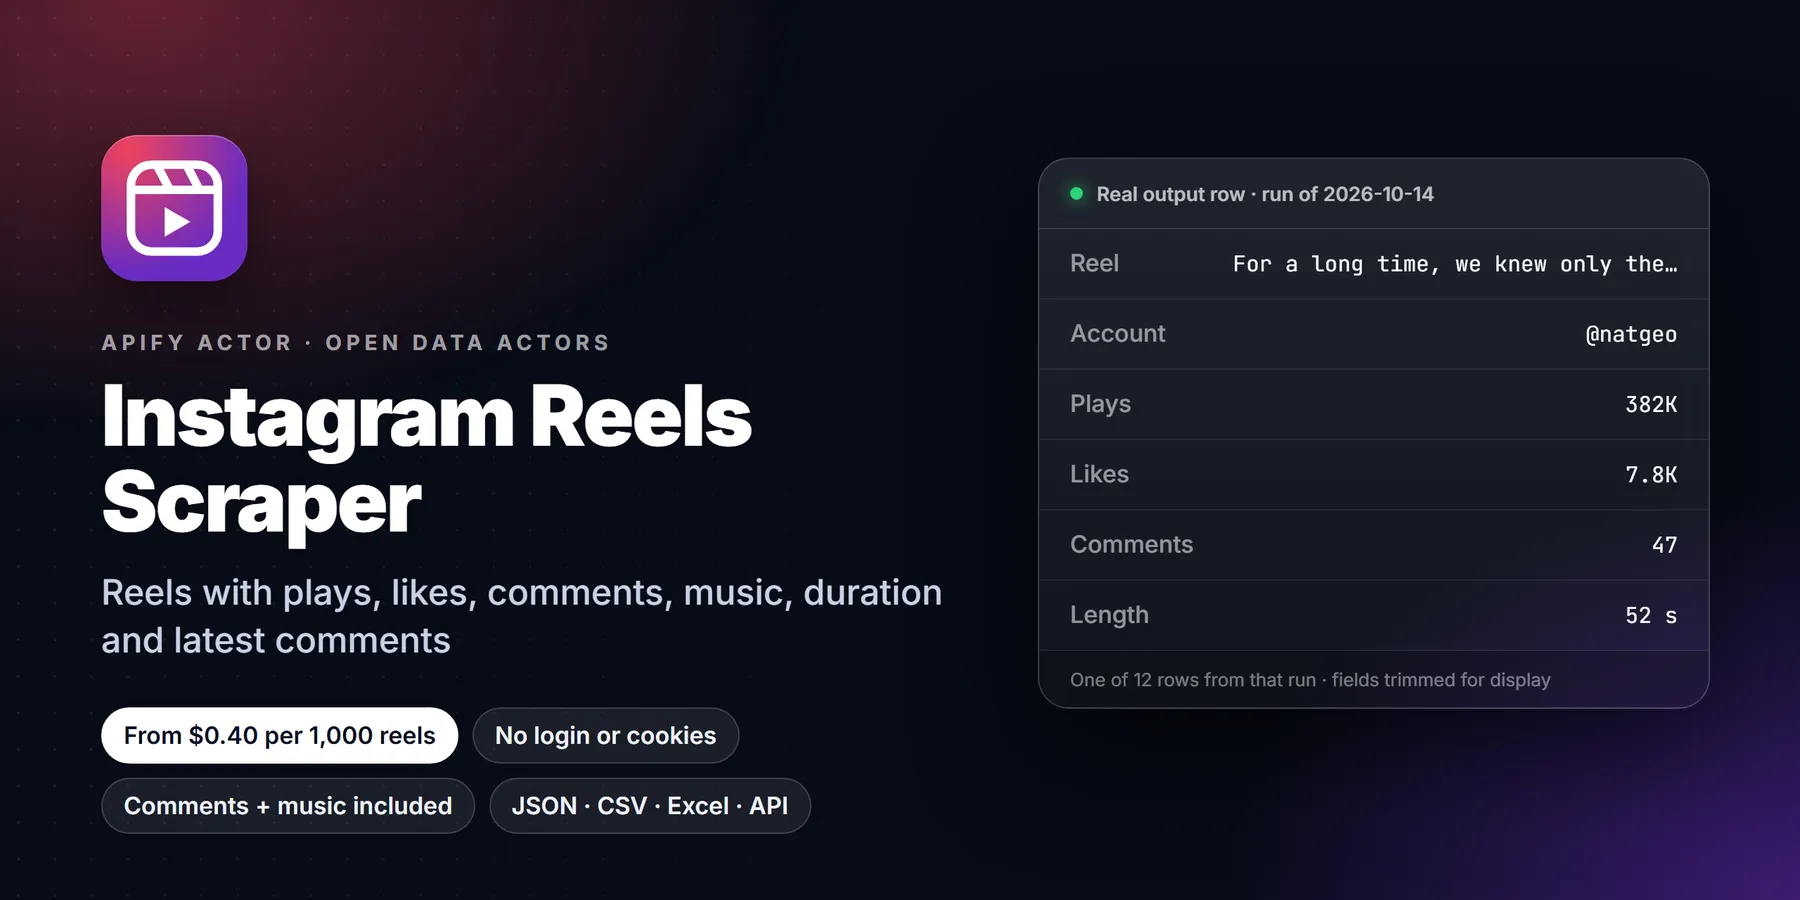Click the 'JSON · CSV · Excel · API' pill
Screen dimensions: 1800x900
(650, 806)
